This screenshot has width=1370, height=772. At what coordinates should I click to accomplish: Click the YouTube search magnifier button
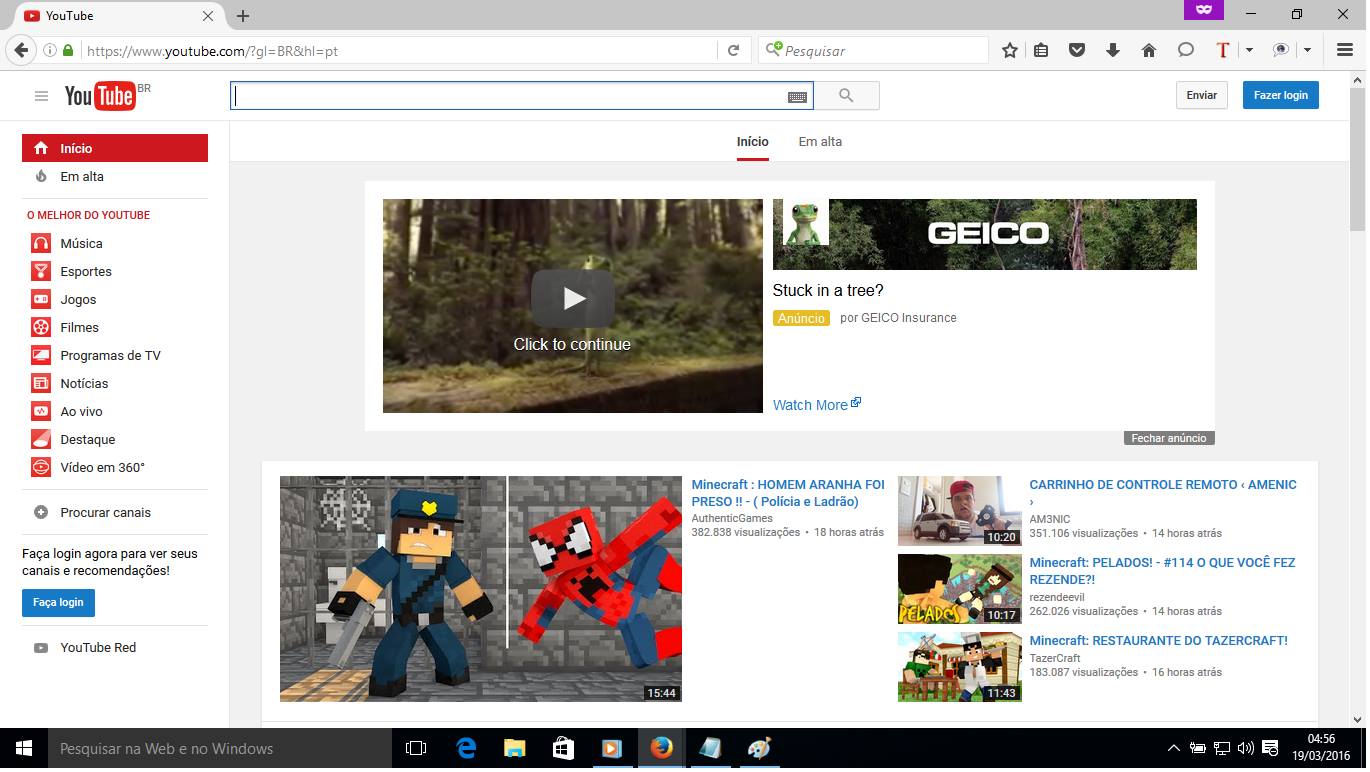point(846,96)
